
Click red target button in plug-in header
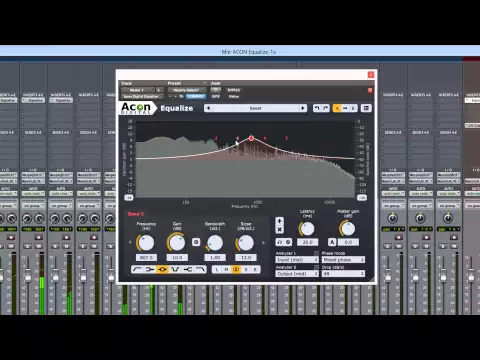click(370, 90)
